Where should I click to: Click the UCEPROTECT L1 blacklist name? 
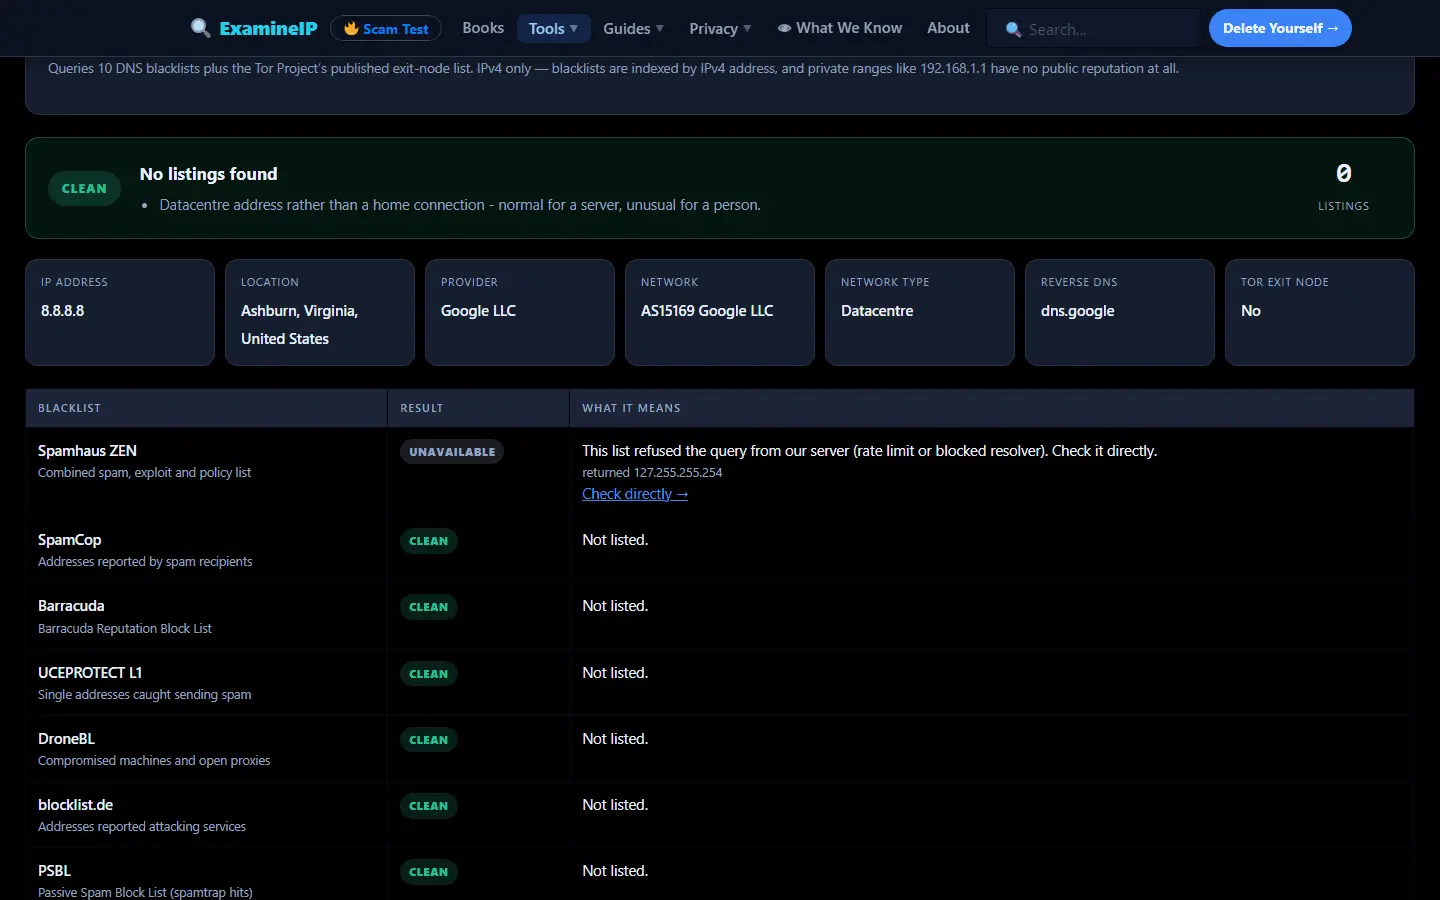click(x=90, y=673)
